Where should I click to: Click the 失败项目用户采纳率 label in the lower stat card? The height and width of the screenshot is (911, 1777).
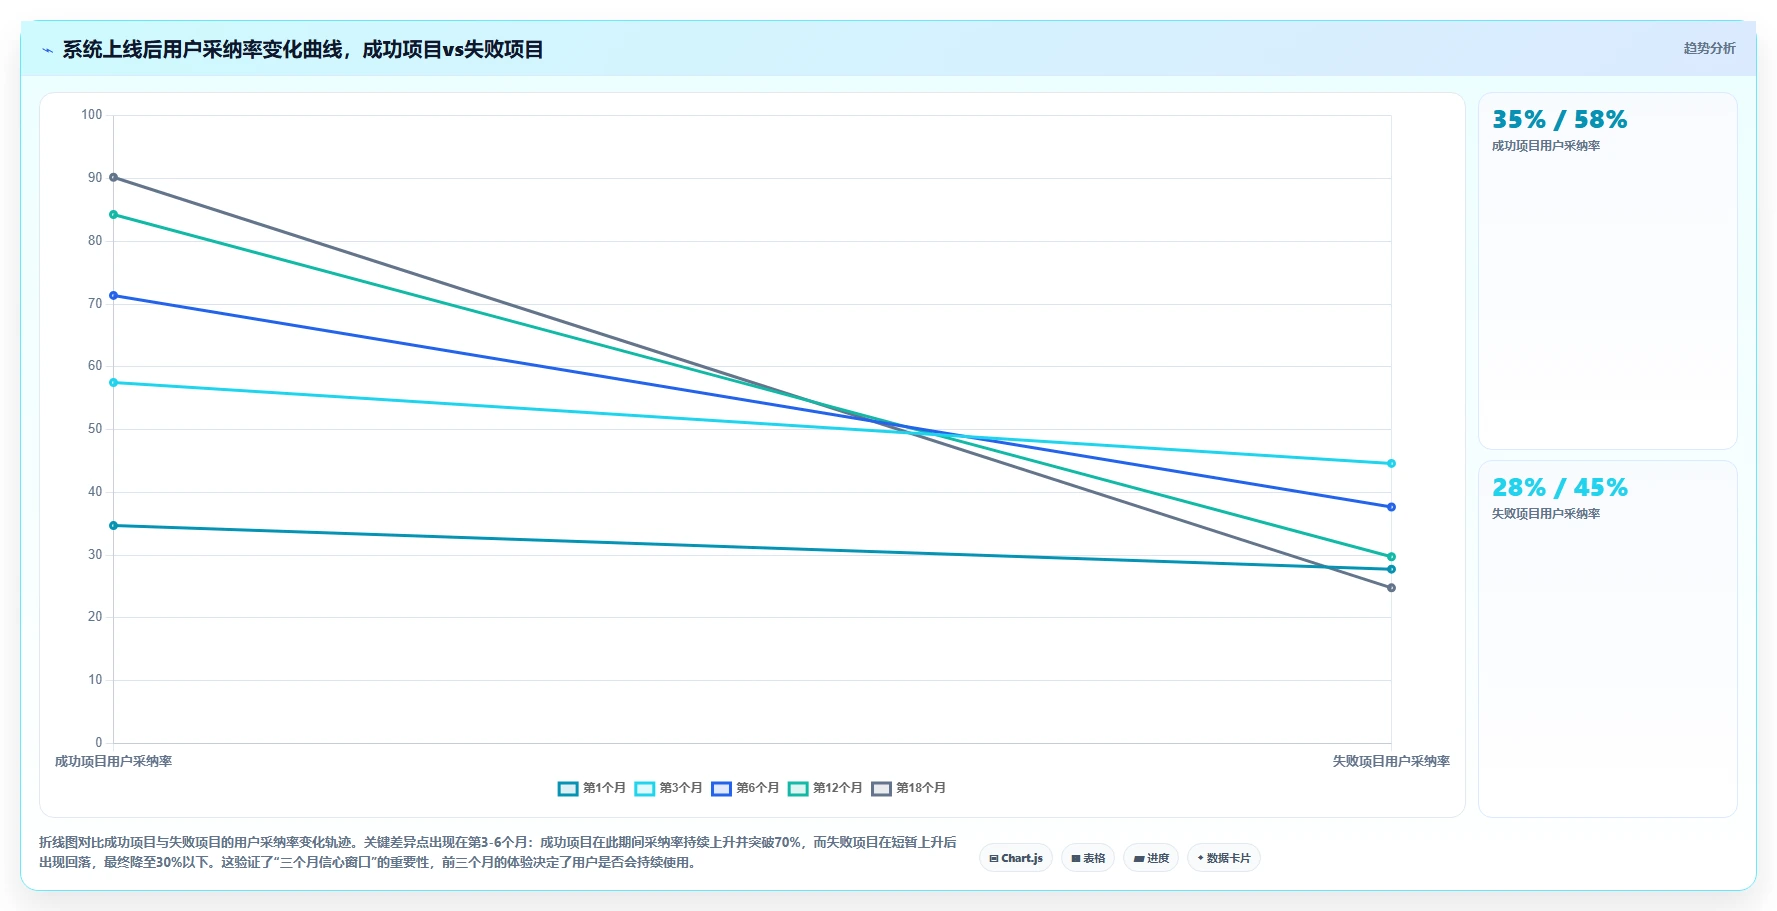coord(1546,514)
